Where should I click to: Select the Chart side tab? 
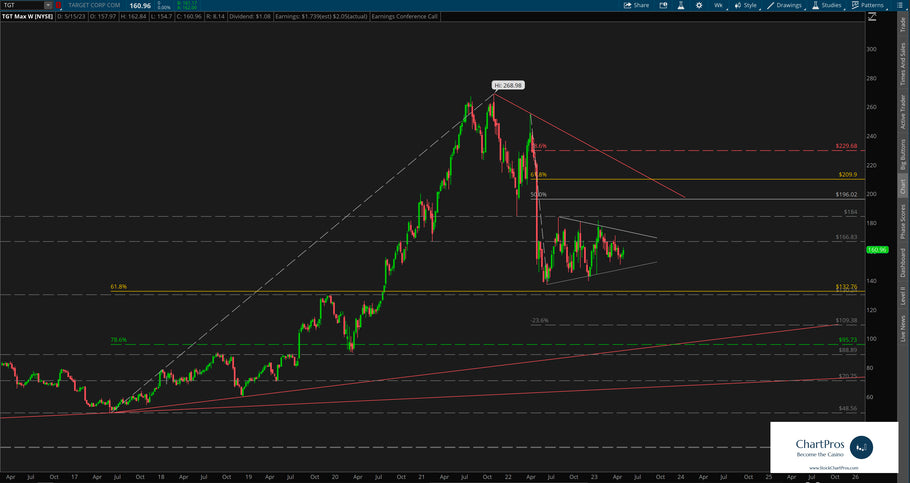(902, 186)
